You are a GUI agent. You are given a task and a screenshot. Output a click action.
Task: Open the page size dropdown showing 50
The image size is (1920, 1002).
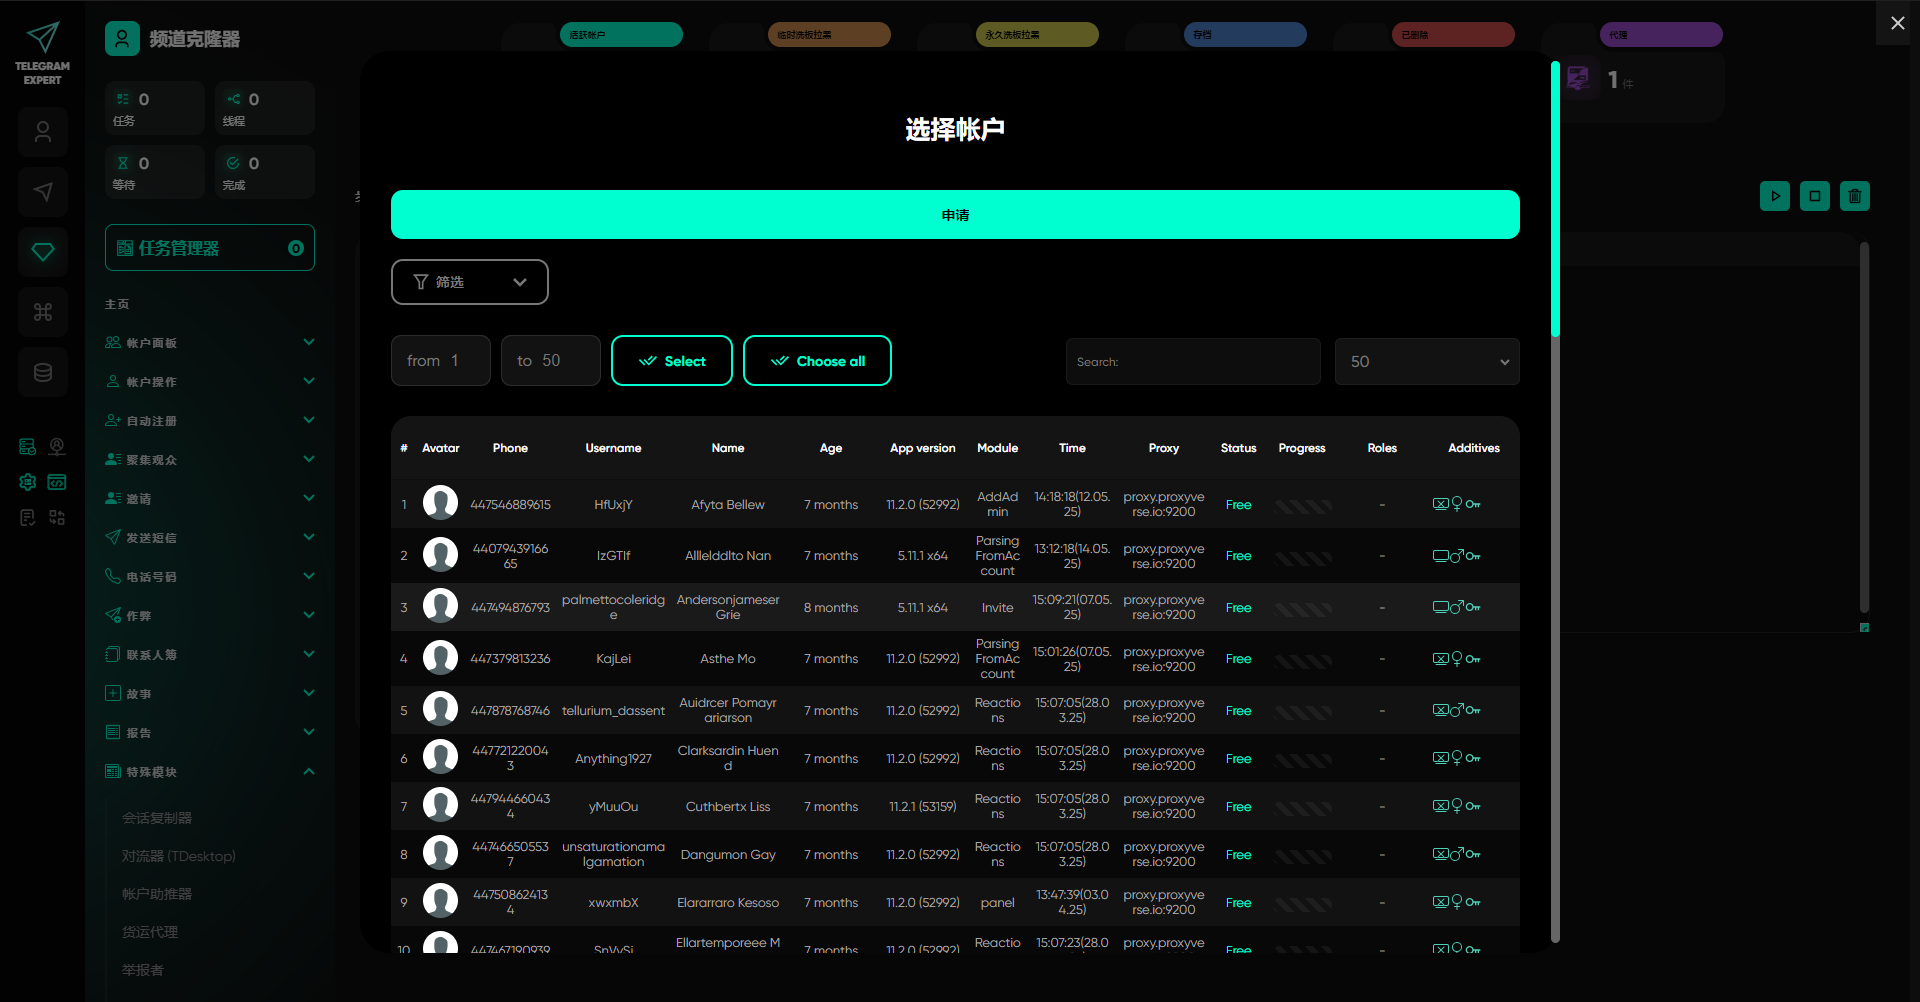1426,362
